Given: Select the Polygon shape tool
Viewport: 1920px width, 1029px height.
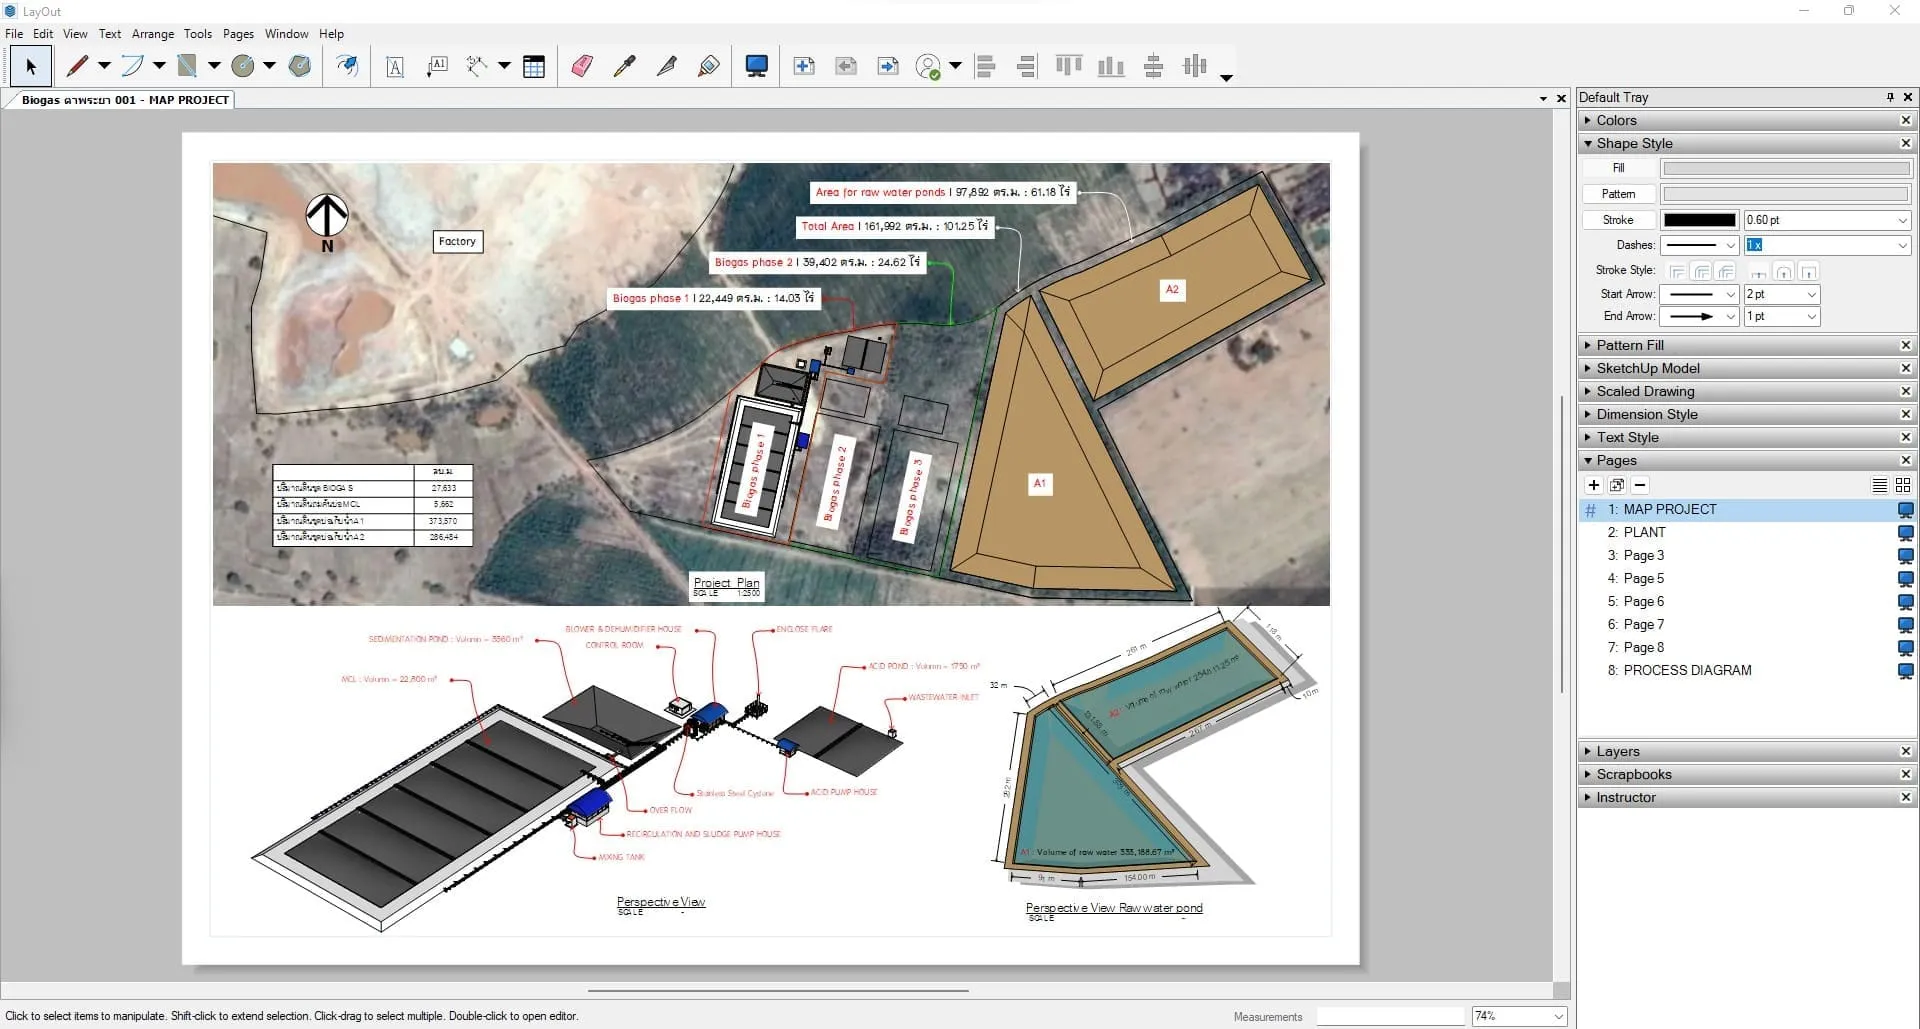Looking at the screenshot, I should [x=299, y=66].
